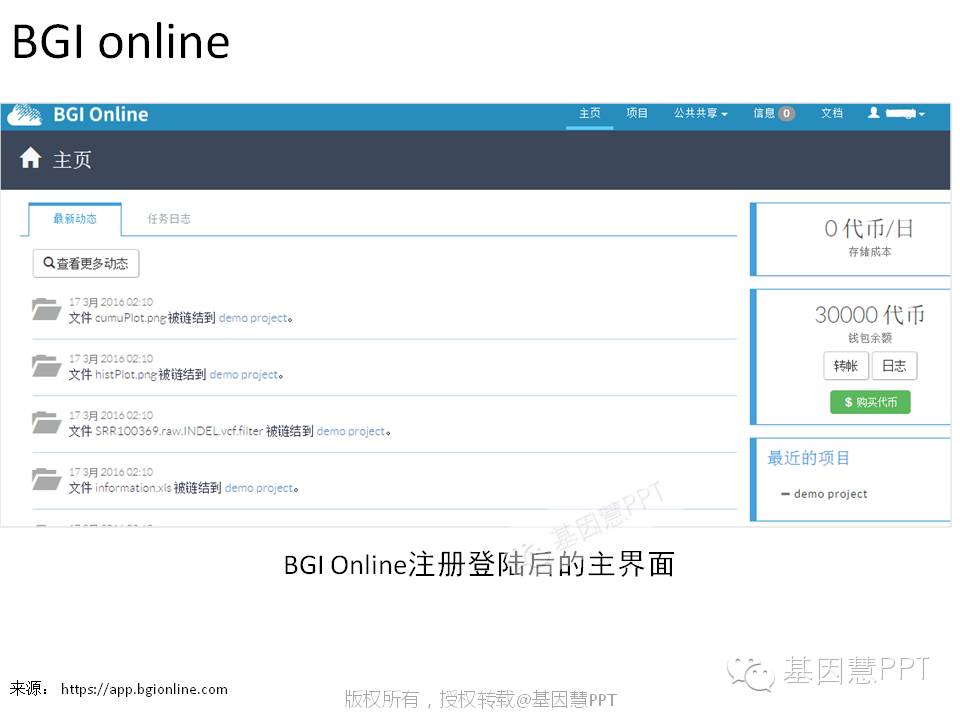Screen dimensions: 960x720
Task: Open the user account dropdown menu
Action: (x=895, y=114)
